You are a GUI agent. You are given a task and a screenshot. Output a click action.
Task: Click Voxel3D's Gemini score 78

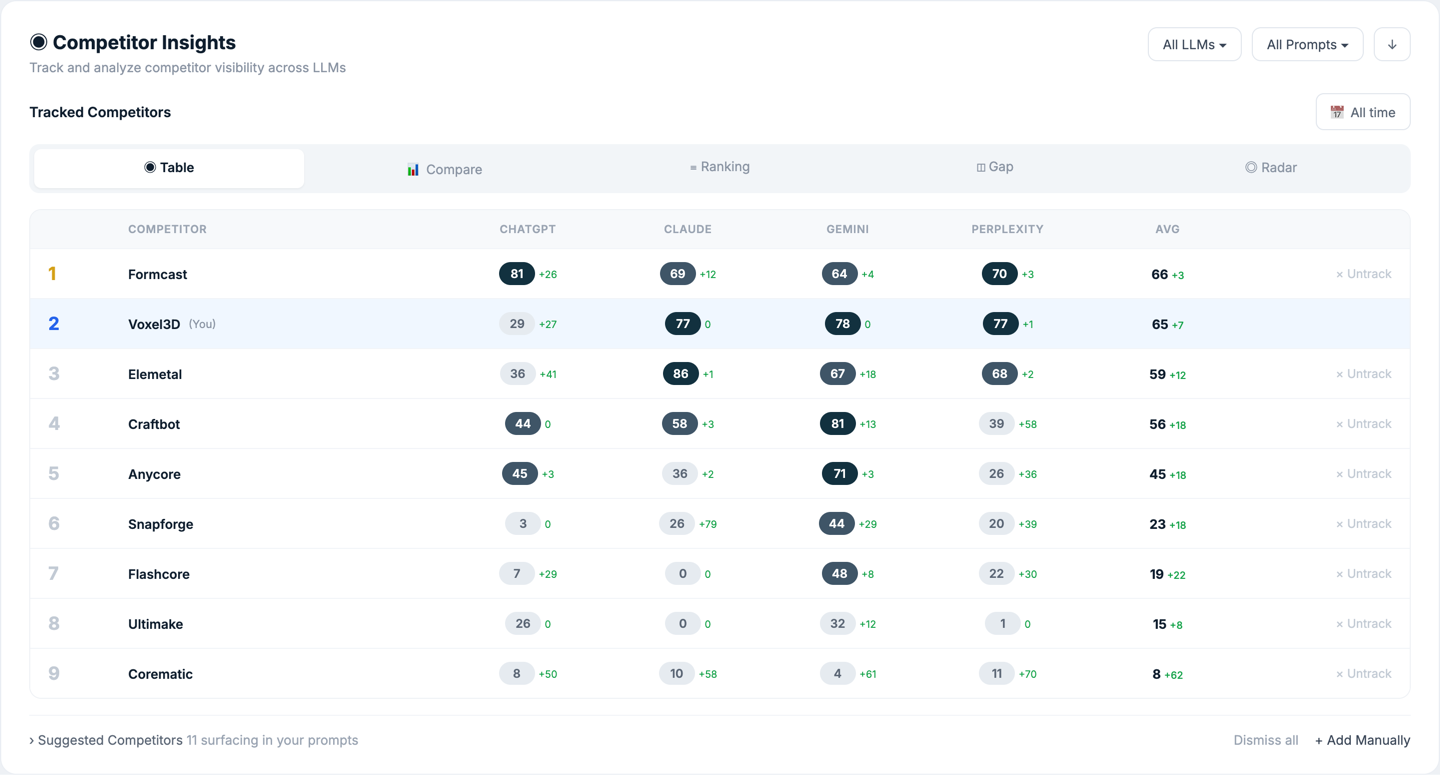[x=843, y=324]
